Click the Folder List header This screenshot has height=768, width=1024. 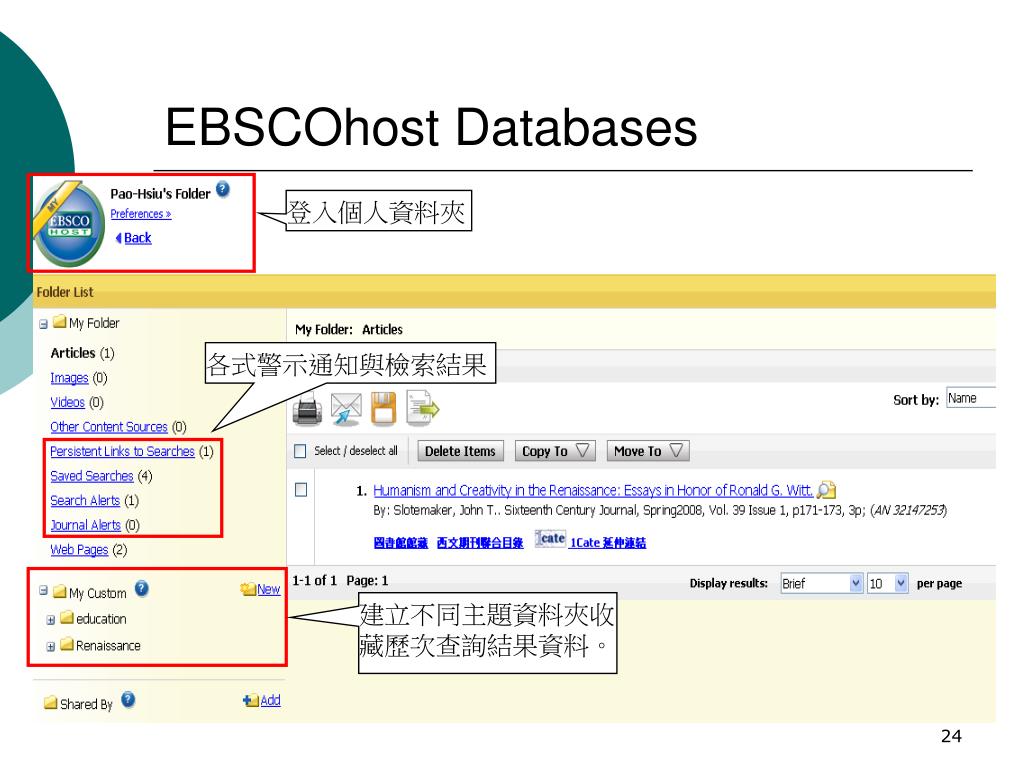(x=65, y=292)
